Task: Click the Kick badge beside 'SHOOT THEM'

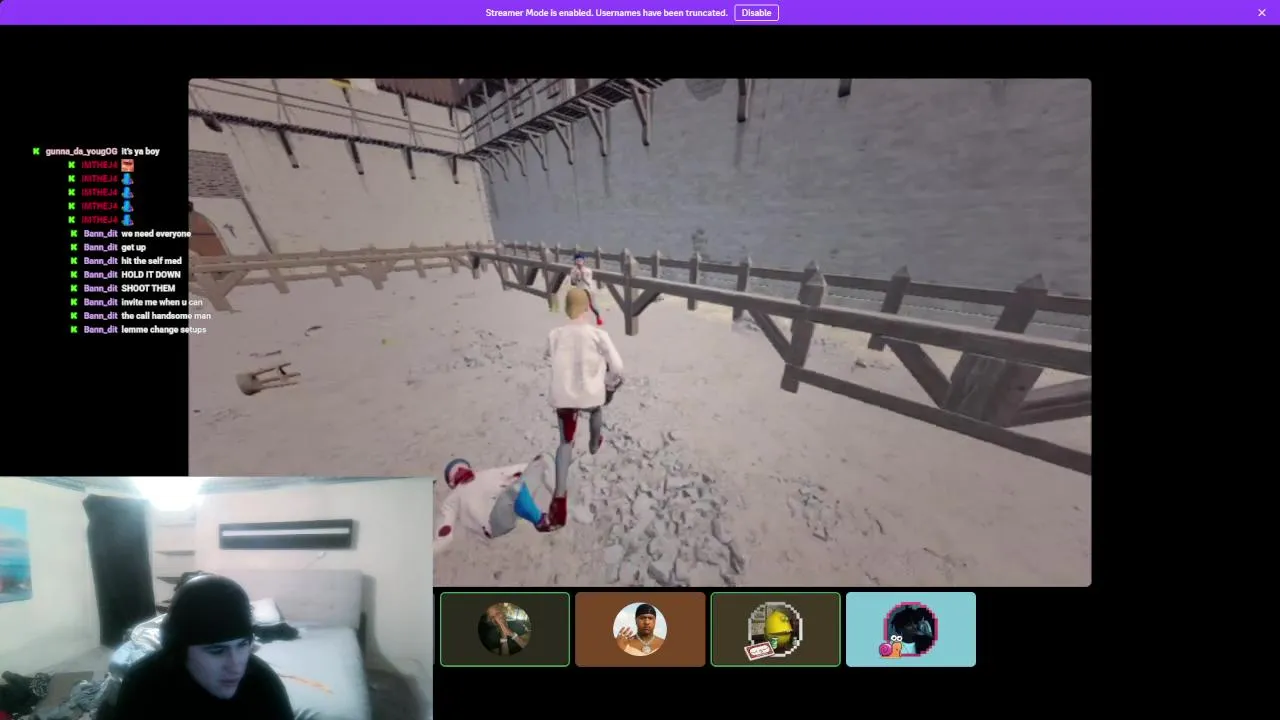Action: (x=72, y=288)
